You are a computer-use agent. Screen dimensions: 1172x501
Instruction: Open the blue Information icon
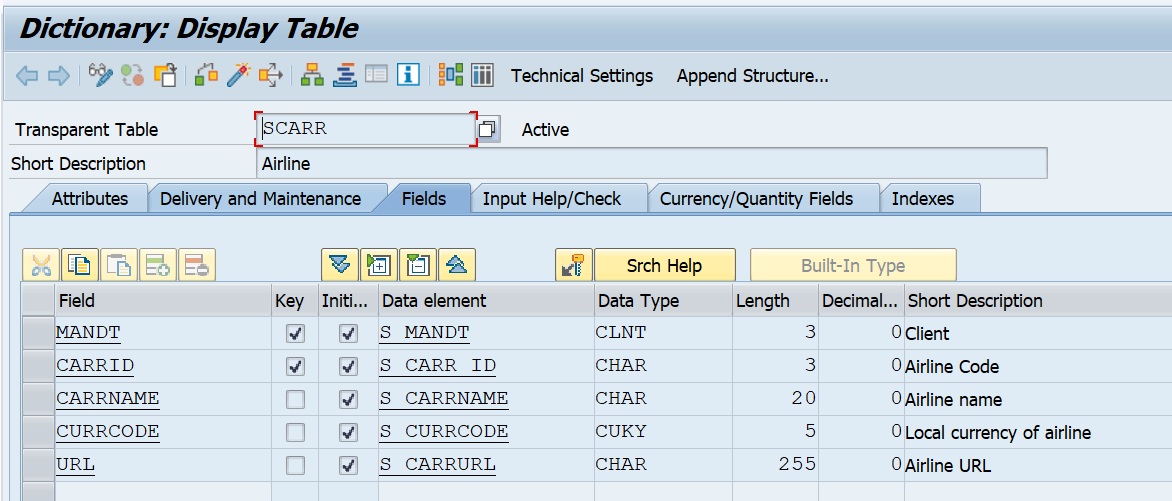click(x=408, y=75)
